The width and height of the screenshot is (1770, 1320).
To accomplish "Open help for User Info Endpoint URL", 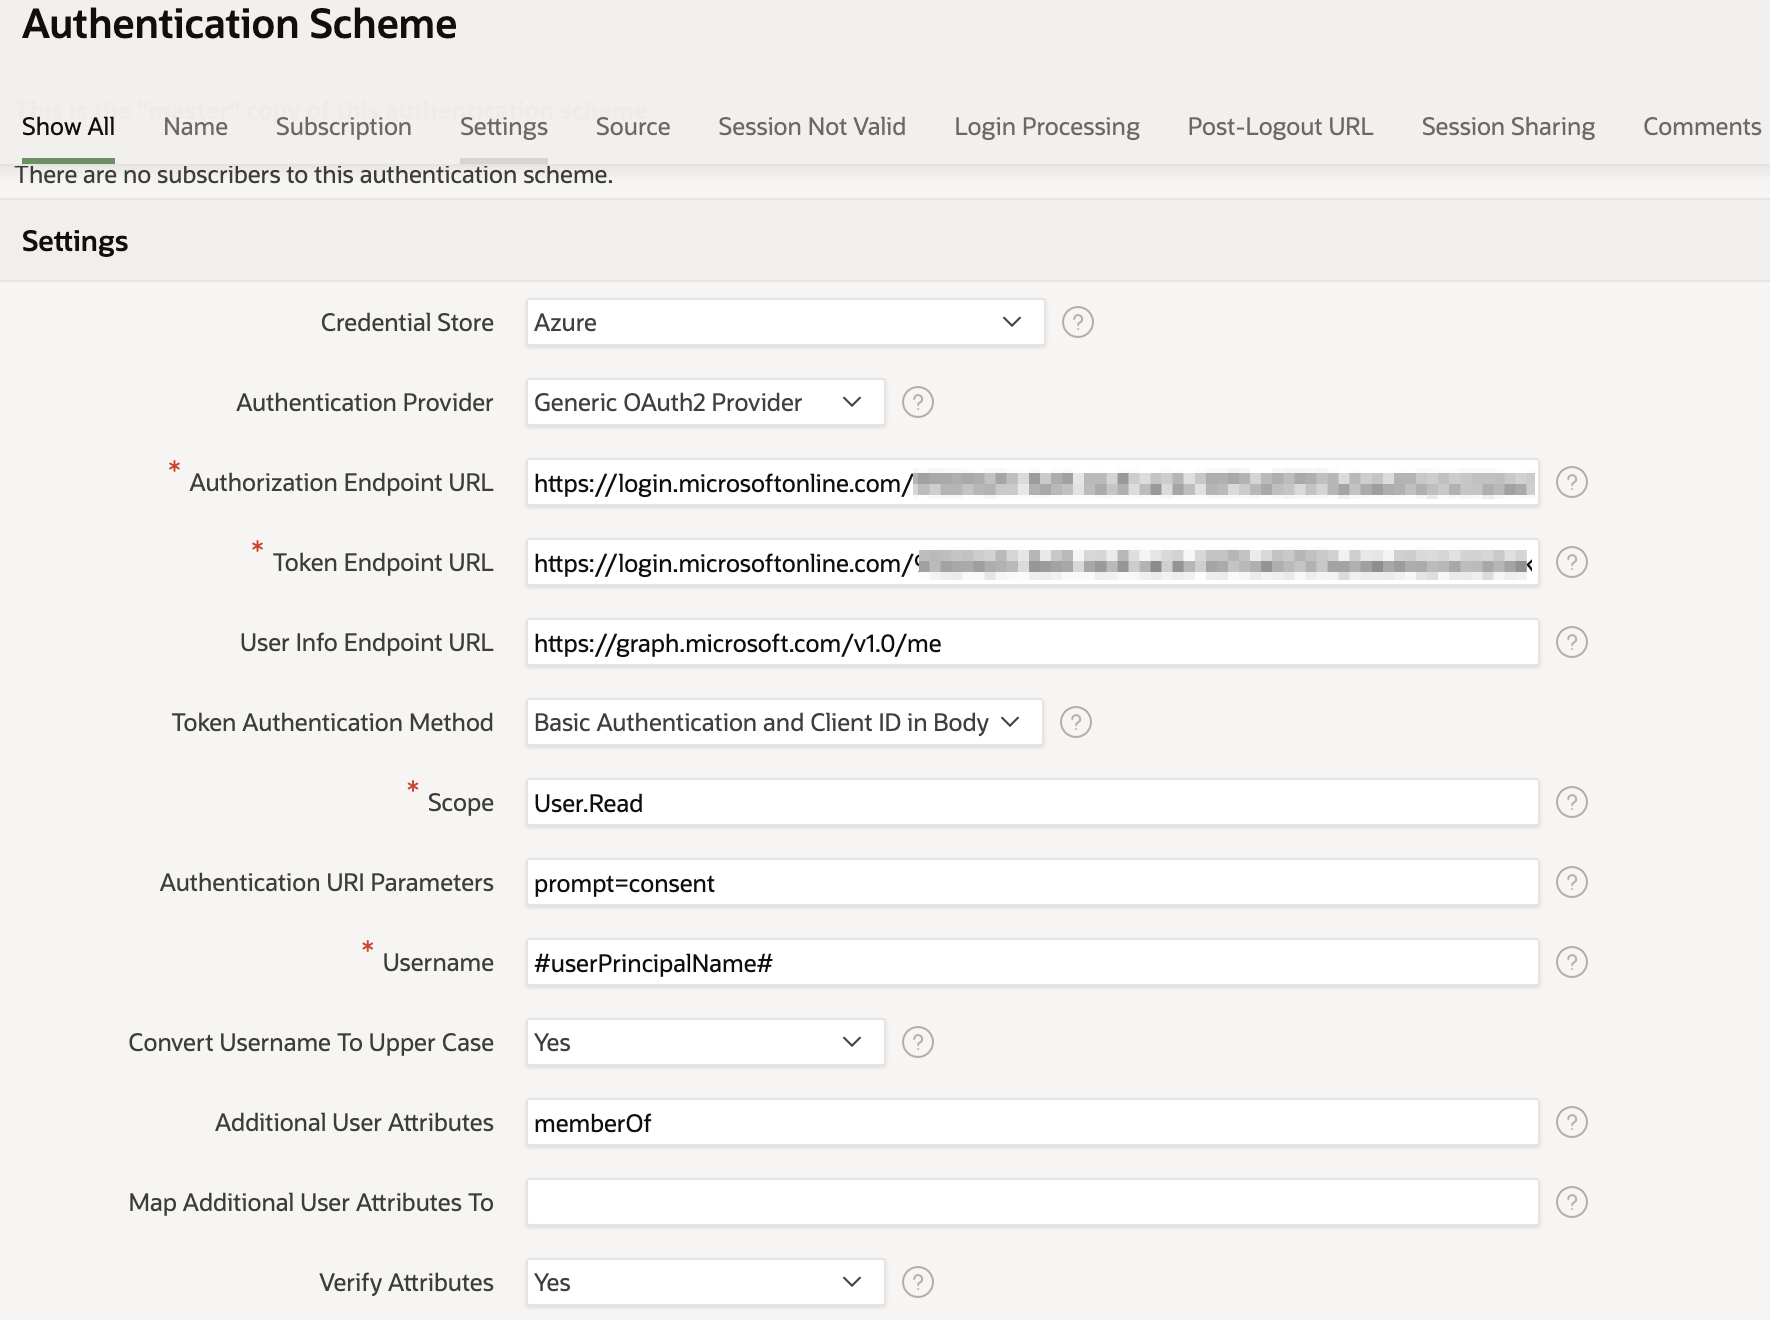I will click(x=1571, y=643).
